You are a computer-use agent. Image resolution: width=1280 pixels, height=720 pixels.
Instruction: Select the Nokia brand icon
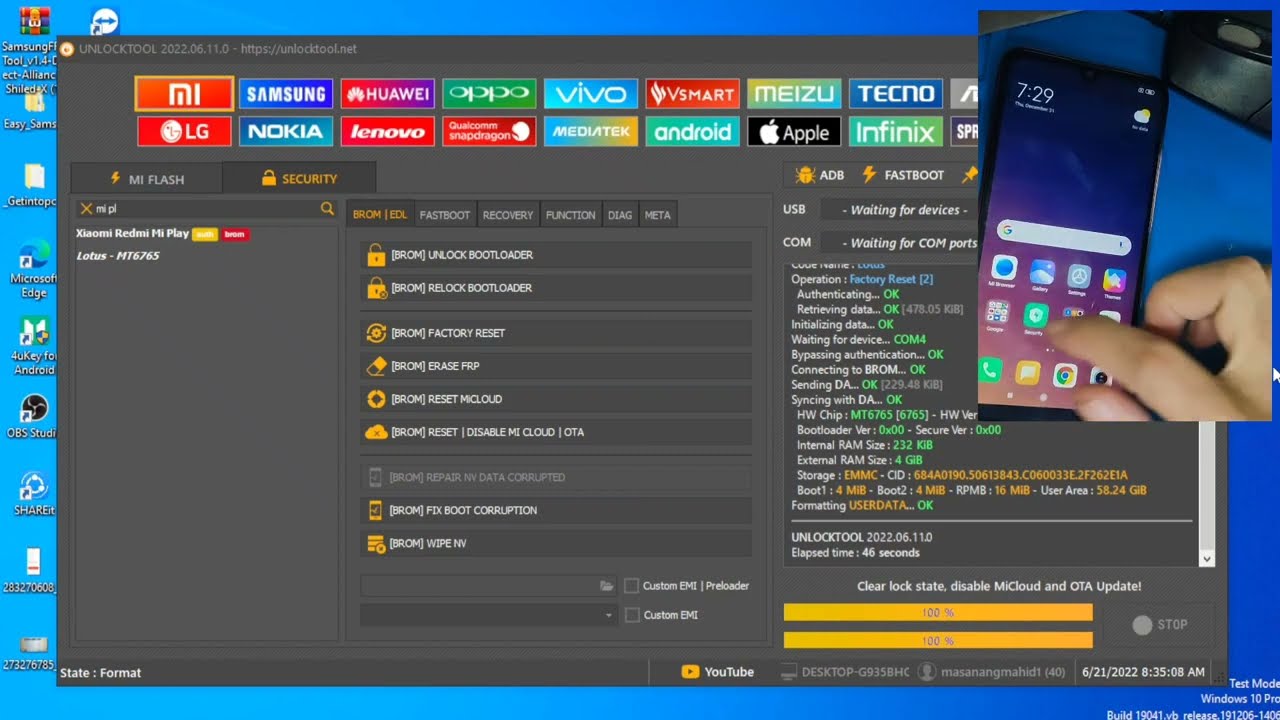point(286,132)
